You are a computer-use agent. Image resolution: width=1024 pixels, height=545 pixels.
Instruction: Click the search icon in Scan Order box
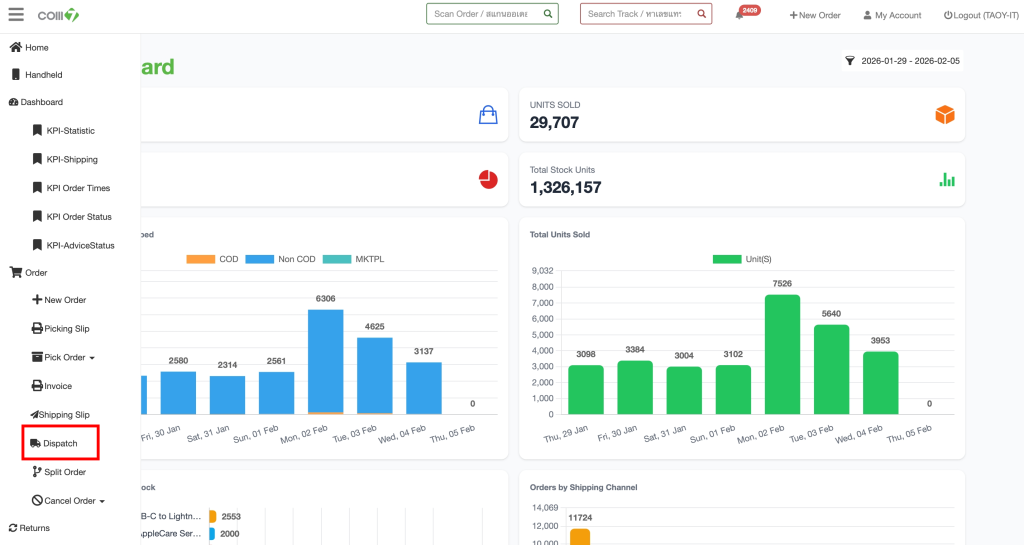(547, 14)
